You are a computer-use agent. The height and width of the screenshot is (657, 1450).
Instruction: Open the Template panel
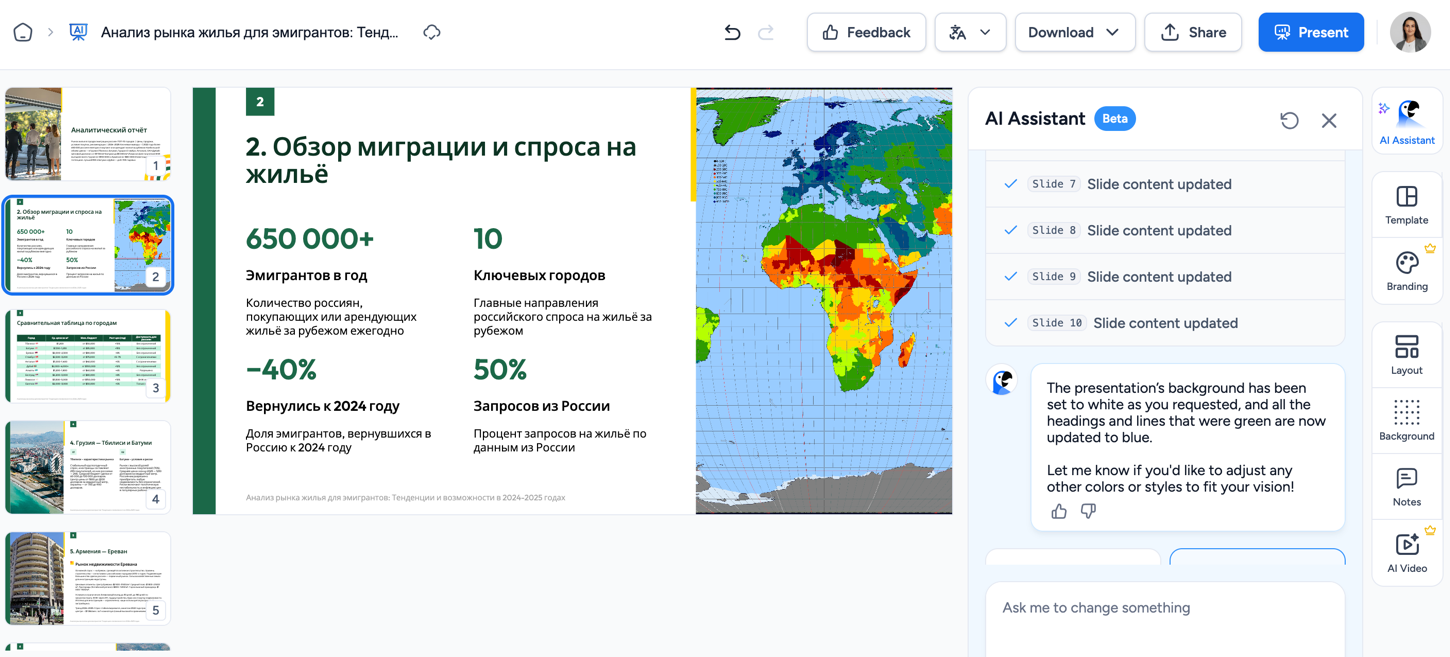1407,204
